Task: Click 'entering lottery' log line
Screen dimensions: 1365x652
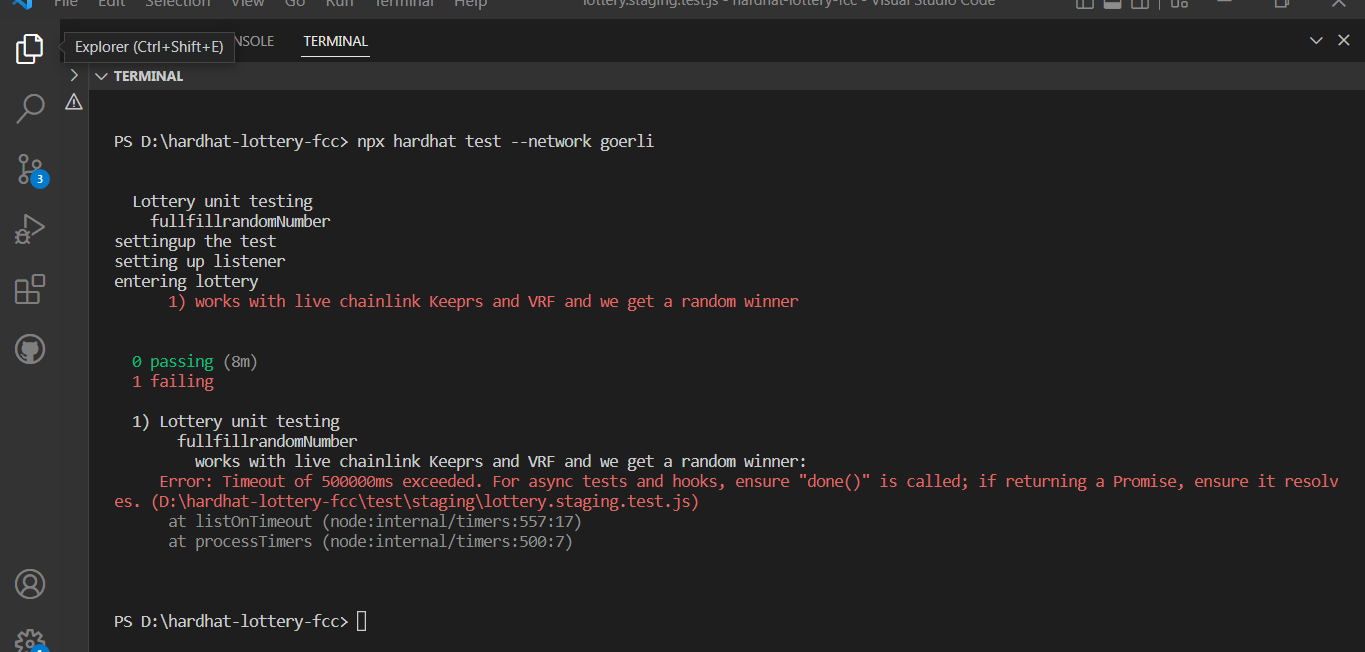Action: (x=186, y=282)
